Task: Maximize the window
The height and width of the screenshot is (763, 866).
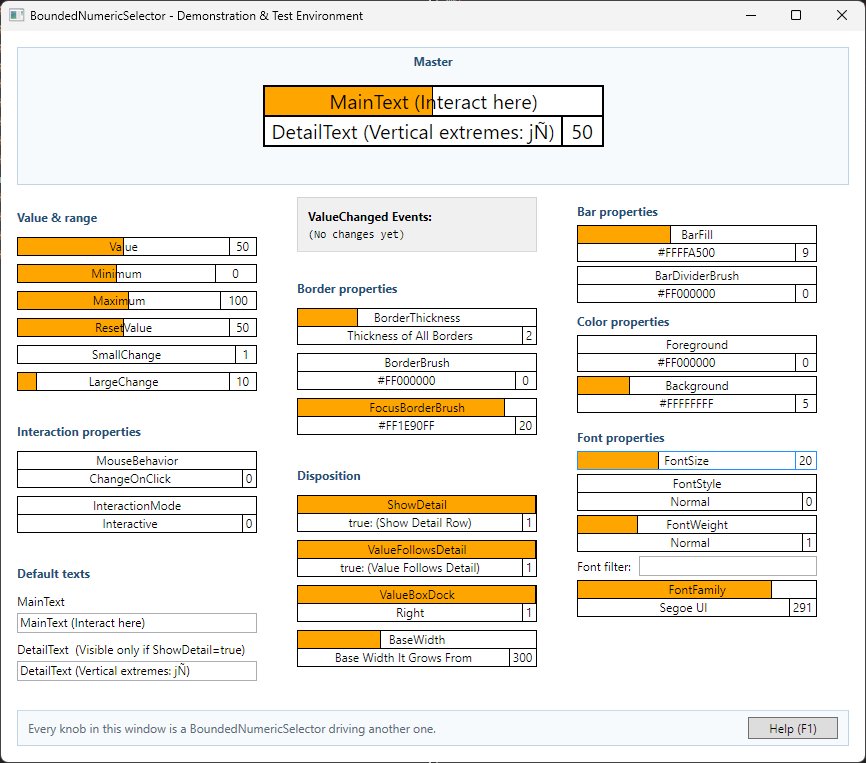Action: pos(796,15)
